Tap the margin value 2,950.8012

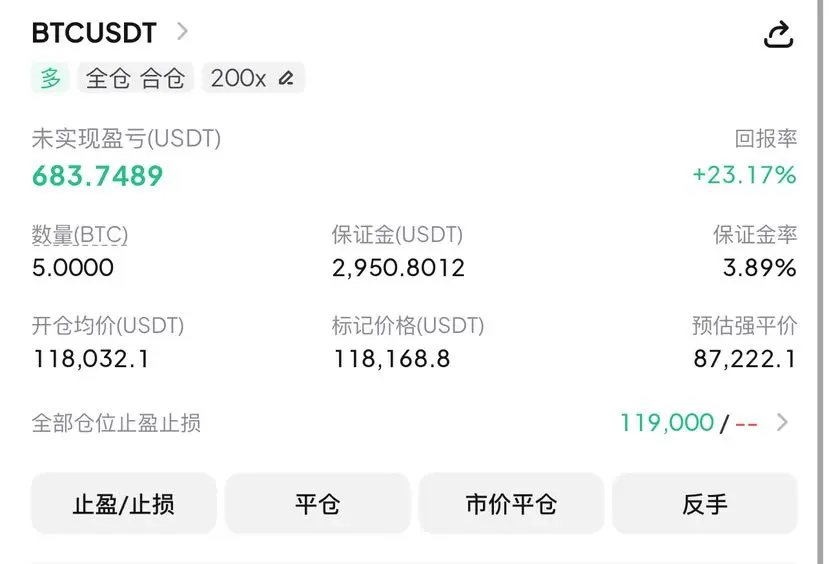[399, 267]
